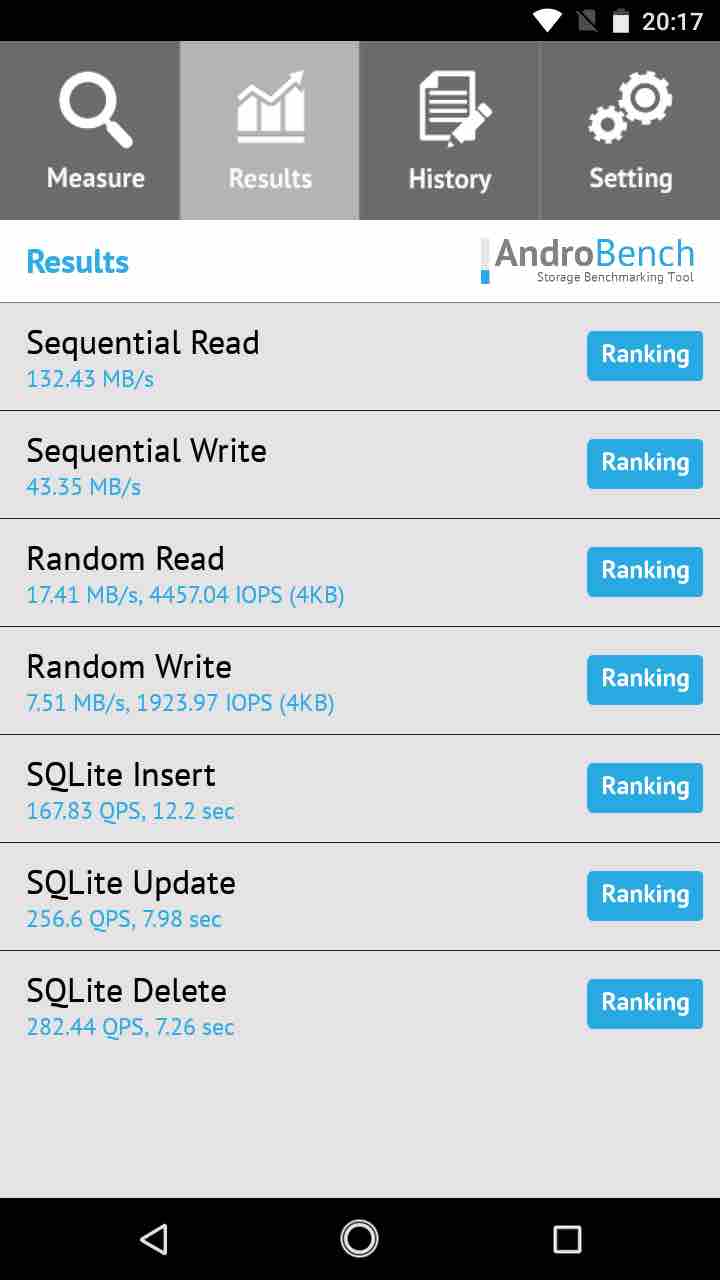Open Ranking for Sequential Read
The image size is (720, 1280).
click(x=644, y=356)
